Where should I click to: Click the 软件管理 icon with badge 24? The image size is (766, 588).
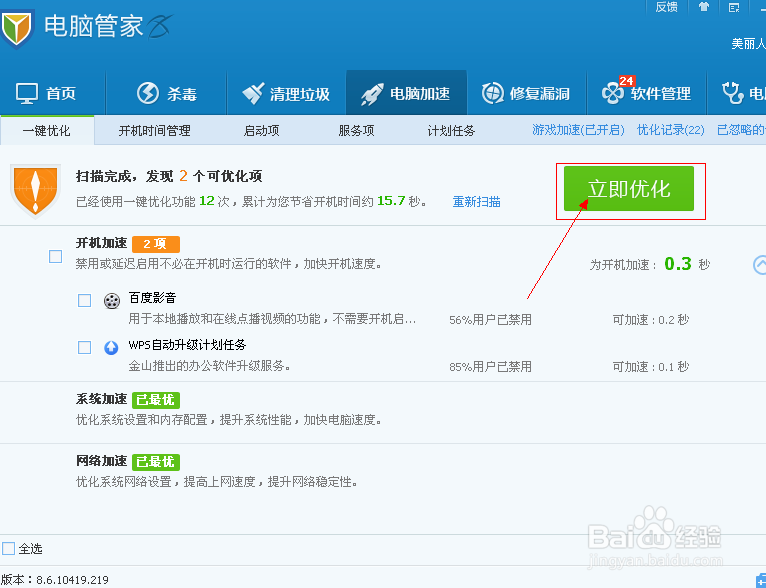[x=613, y=93]
